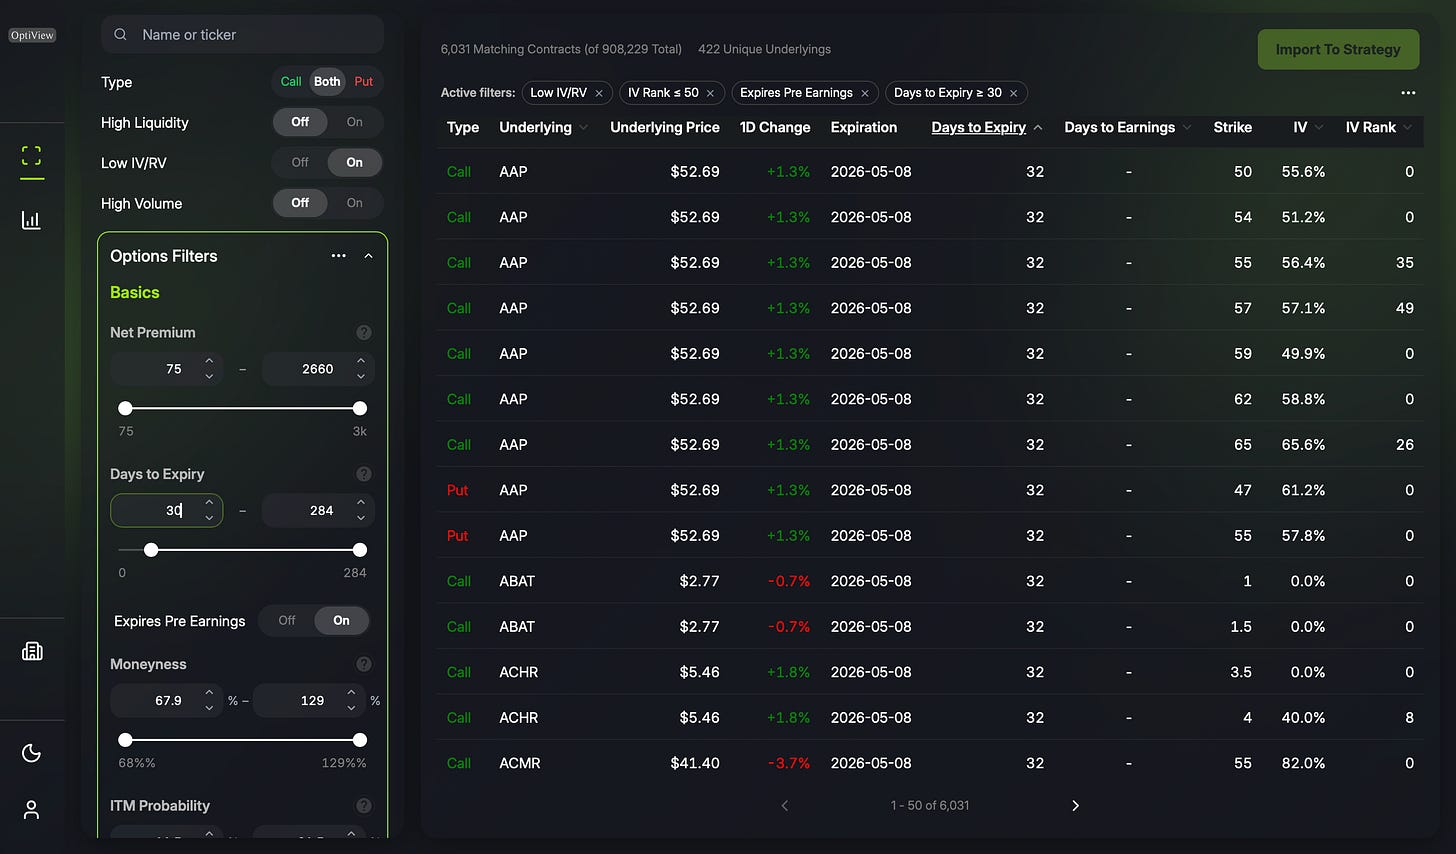Set High Volume to On

point(355,203)
